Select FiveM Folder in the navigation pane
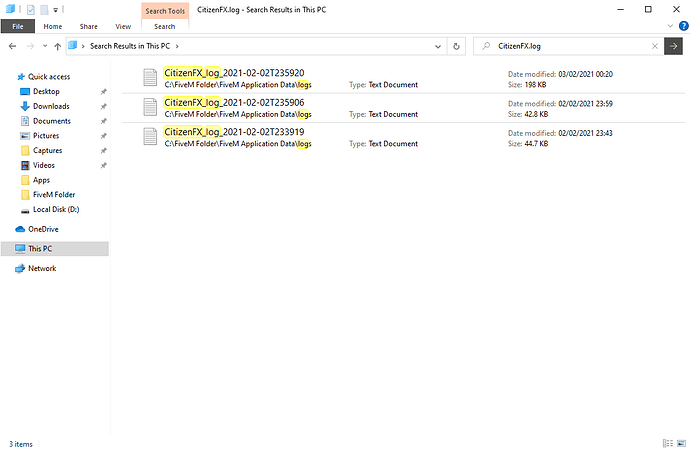The height and width of the screenshot is (450, 690). (x=54, y=195)
